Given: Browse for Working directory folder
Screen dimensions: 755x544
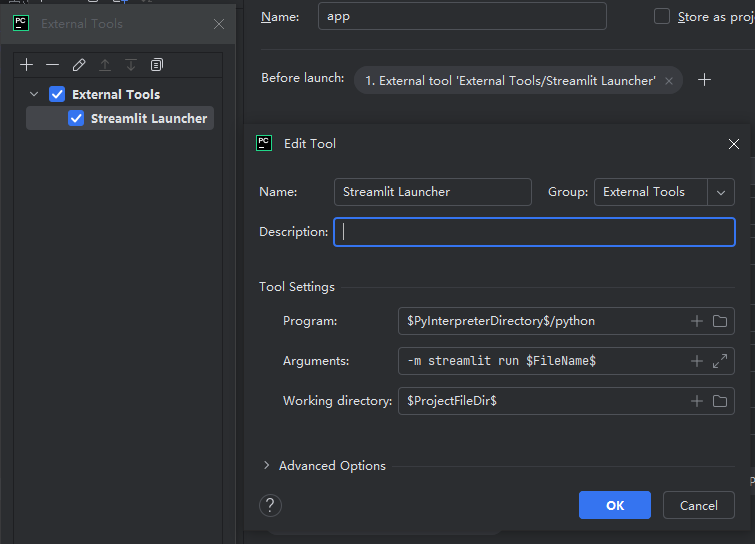Looking at the screenshot, I should pyautogui.click(x=720, y=401).
